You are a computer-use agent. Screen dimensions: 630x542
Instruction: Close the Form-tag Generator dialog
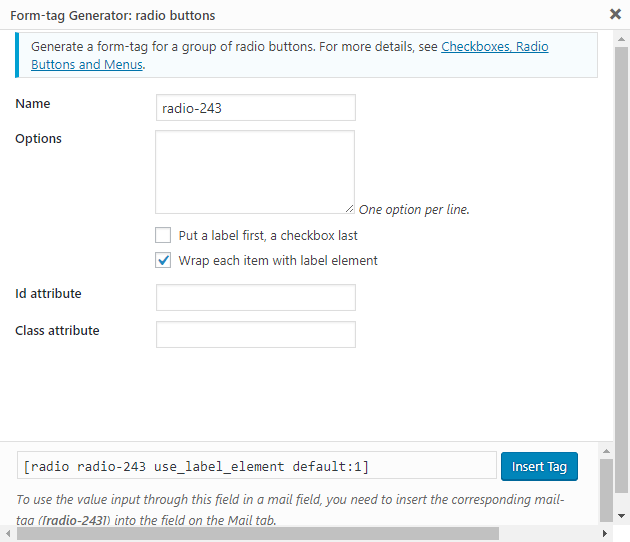(x=616, y=15)
